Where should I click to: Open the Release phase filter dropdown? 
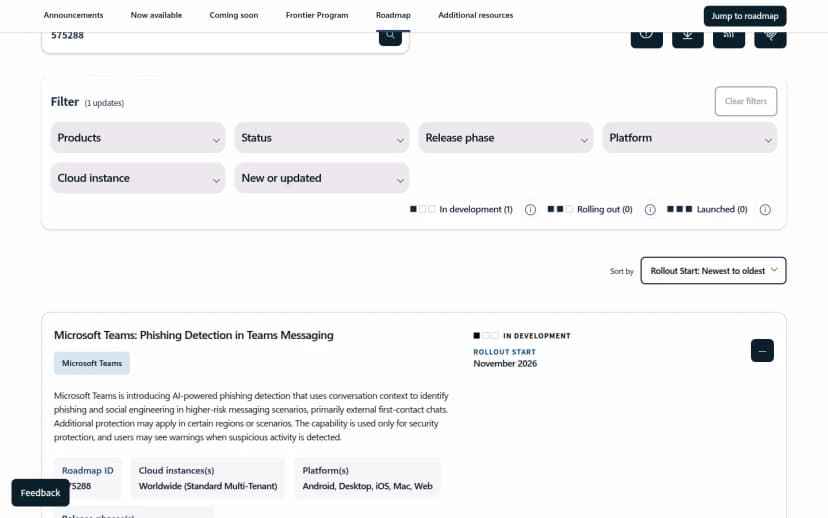click(506, 138)
